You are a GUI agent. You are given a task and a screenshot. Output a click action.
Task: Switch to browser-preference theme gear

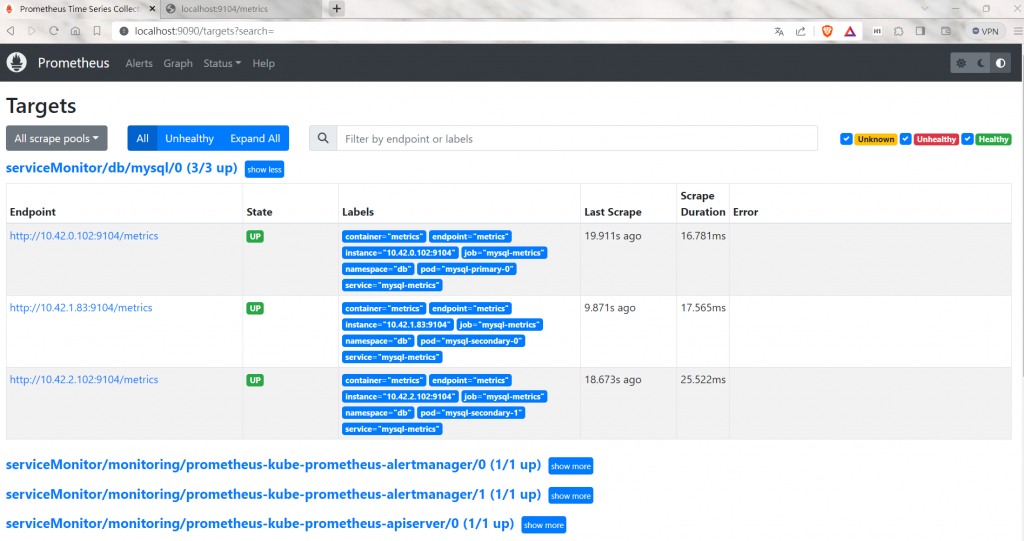pos(961,63)
